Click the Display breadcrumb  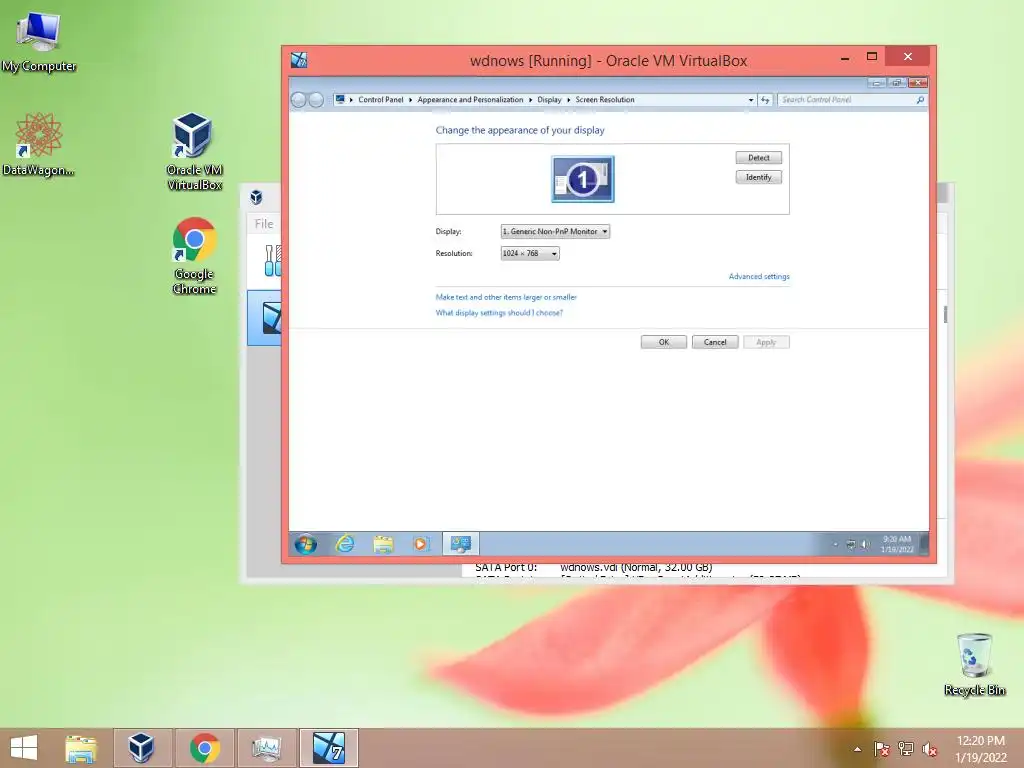point(549,100)
